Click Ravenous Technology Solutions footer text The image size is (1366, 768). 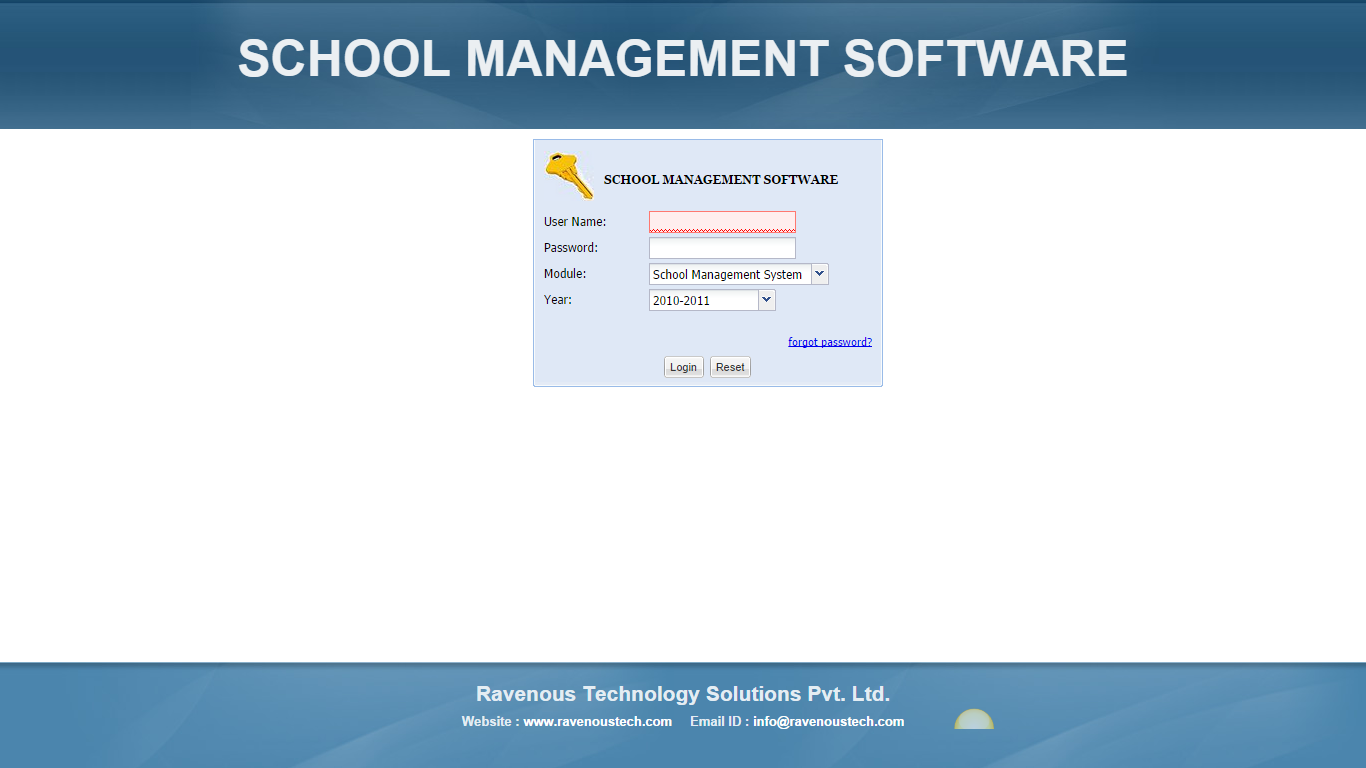pyautogui.click(x=682, y=694)
